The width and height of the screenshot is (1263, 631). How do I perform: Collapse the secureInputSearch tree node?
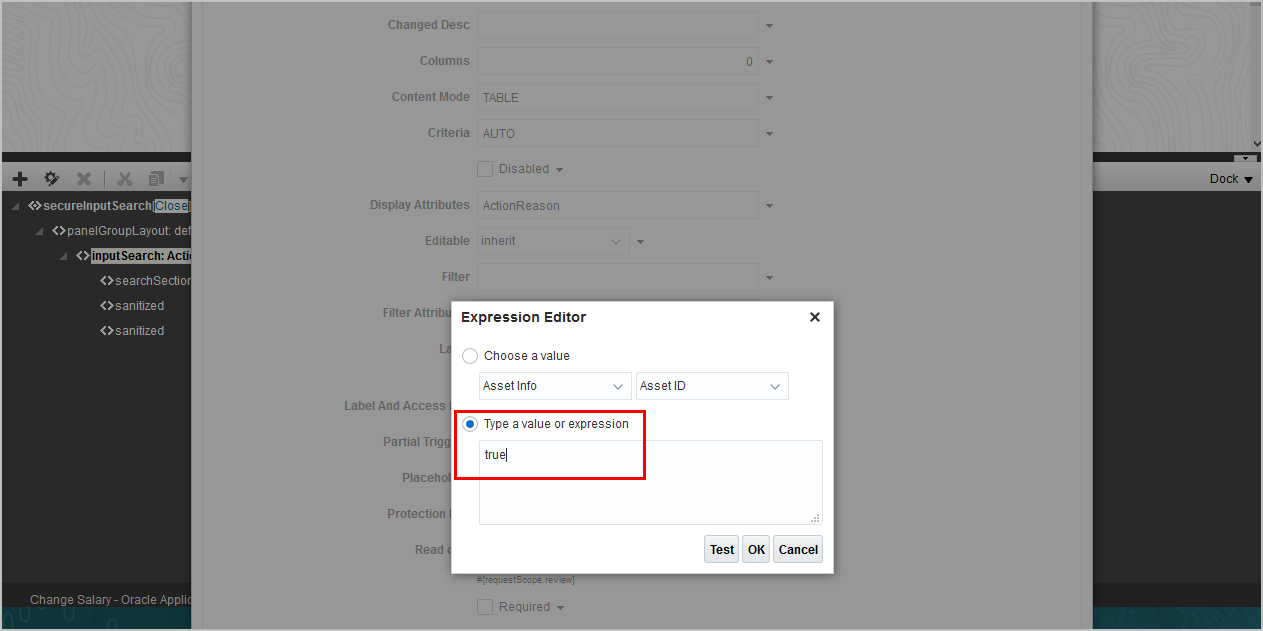click(15, 206)
